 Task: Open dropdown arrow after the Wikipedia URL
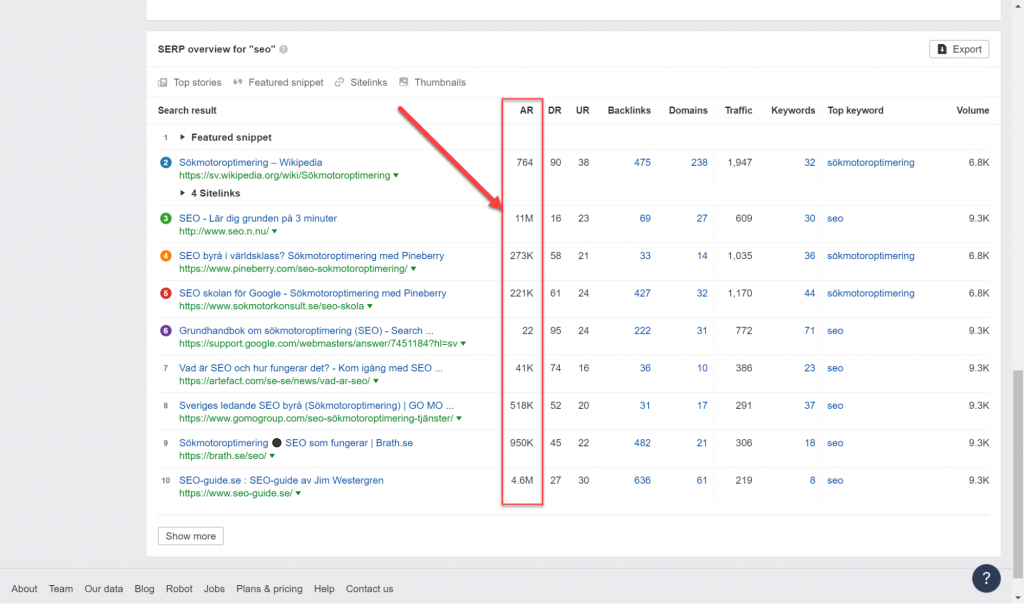tap(396, 176)
